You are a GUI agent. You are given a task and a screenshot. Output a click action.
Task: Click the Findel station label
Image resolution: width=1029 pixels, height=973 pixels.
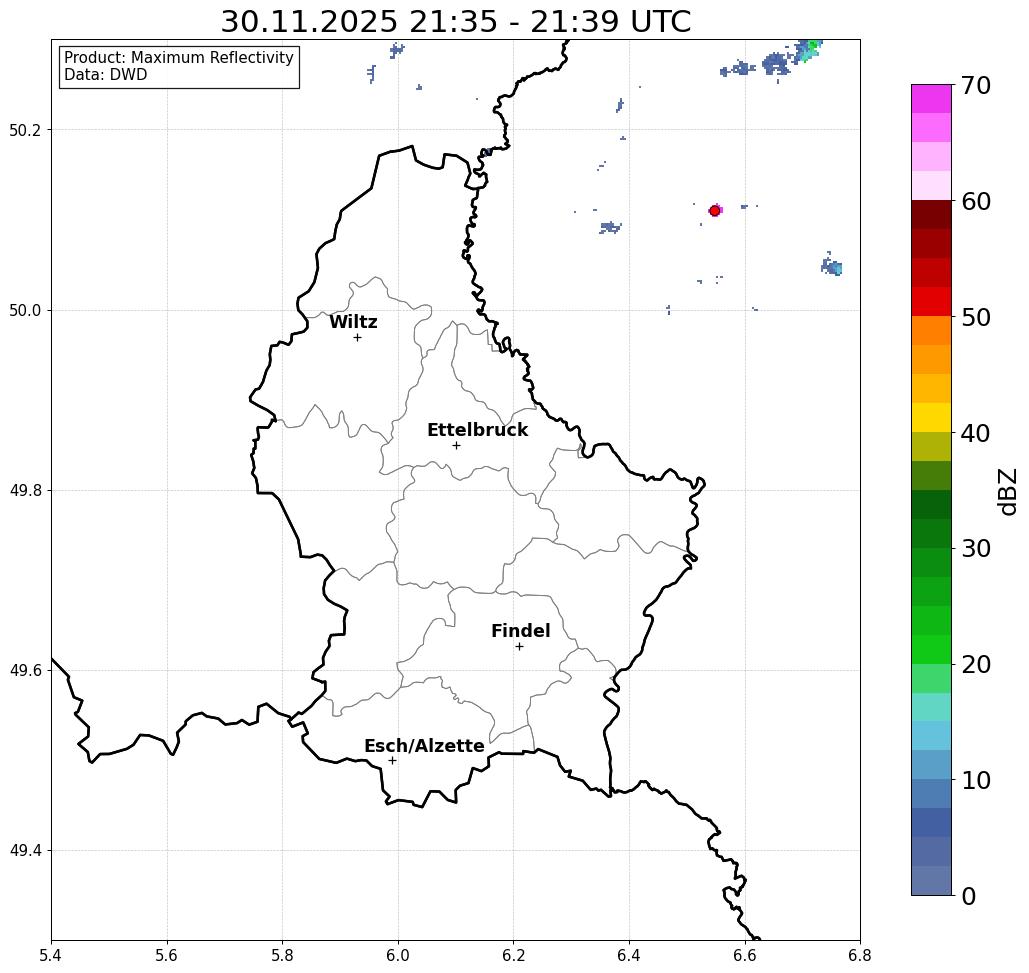[520, 631]
